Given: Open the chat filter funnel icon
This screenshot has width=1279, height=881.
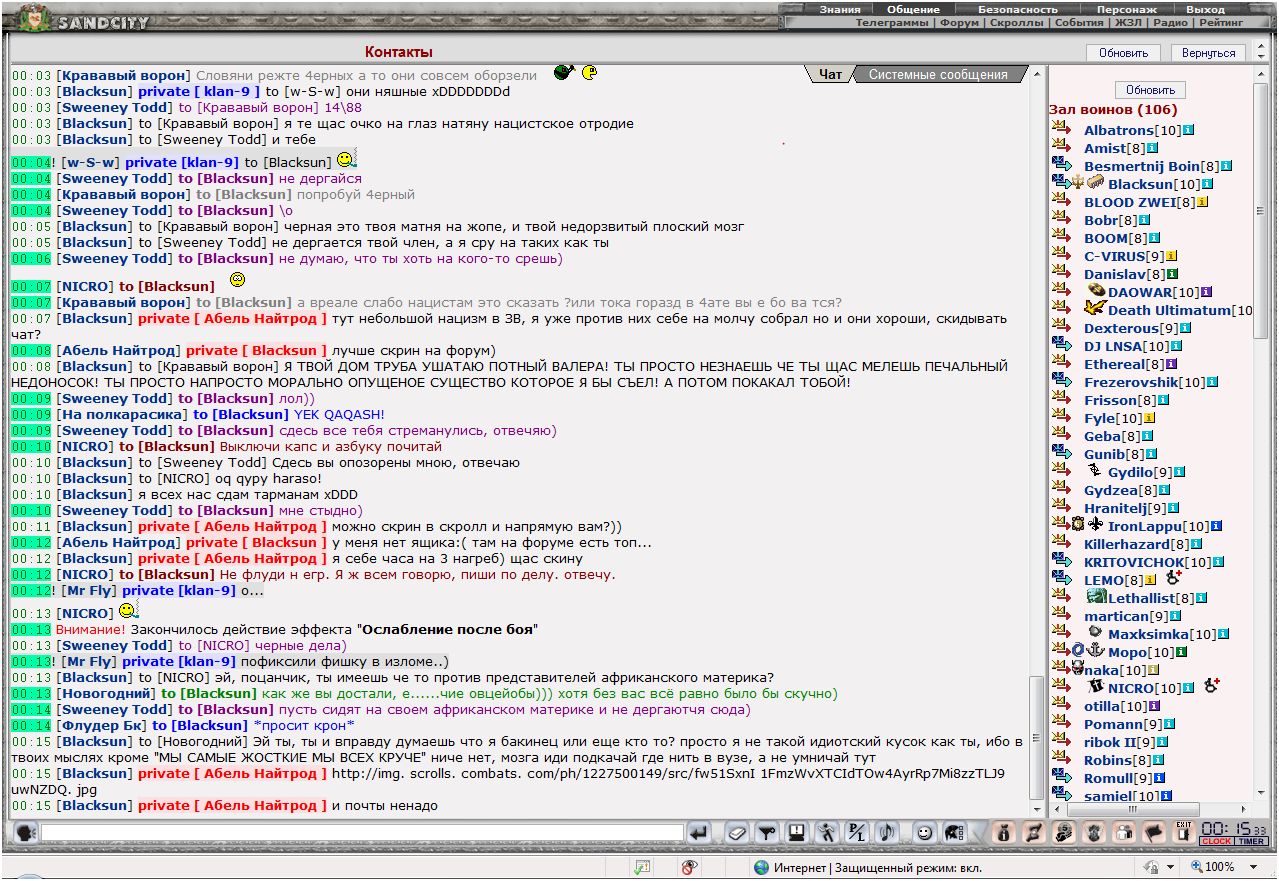Looking at the screenshot, I should tap(767, 832).
